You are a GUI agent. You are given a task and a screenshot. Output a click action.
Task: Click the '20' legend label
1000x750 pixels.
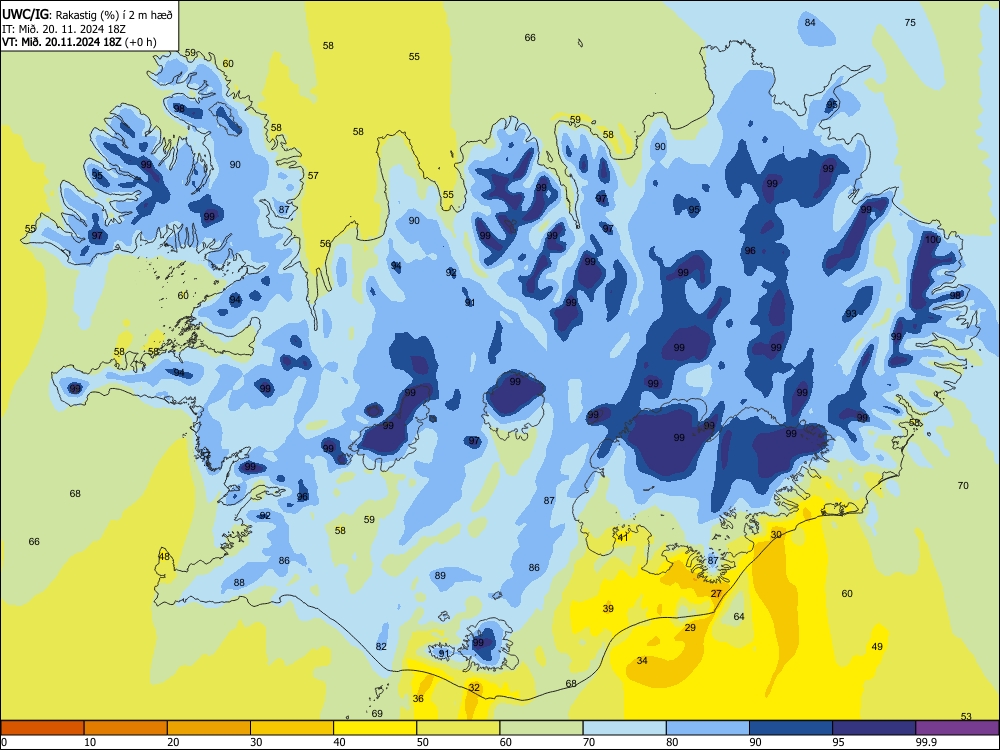(173, 742)
